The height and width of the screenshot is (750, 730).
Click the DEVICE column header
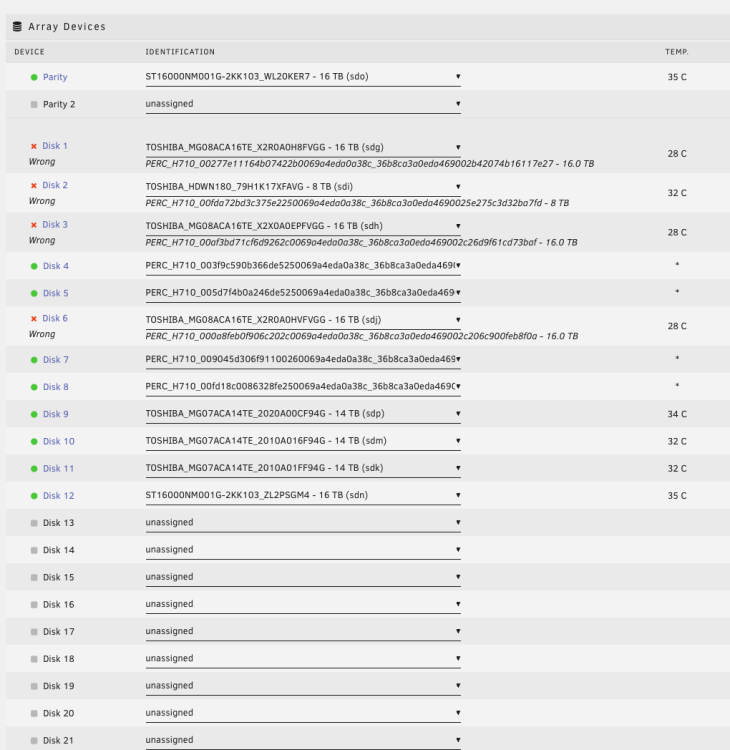coord(29,52)
